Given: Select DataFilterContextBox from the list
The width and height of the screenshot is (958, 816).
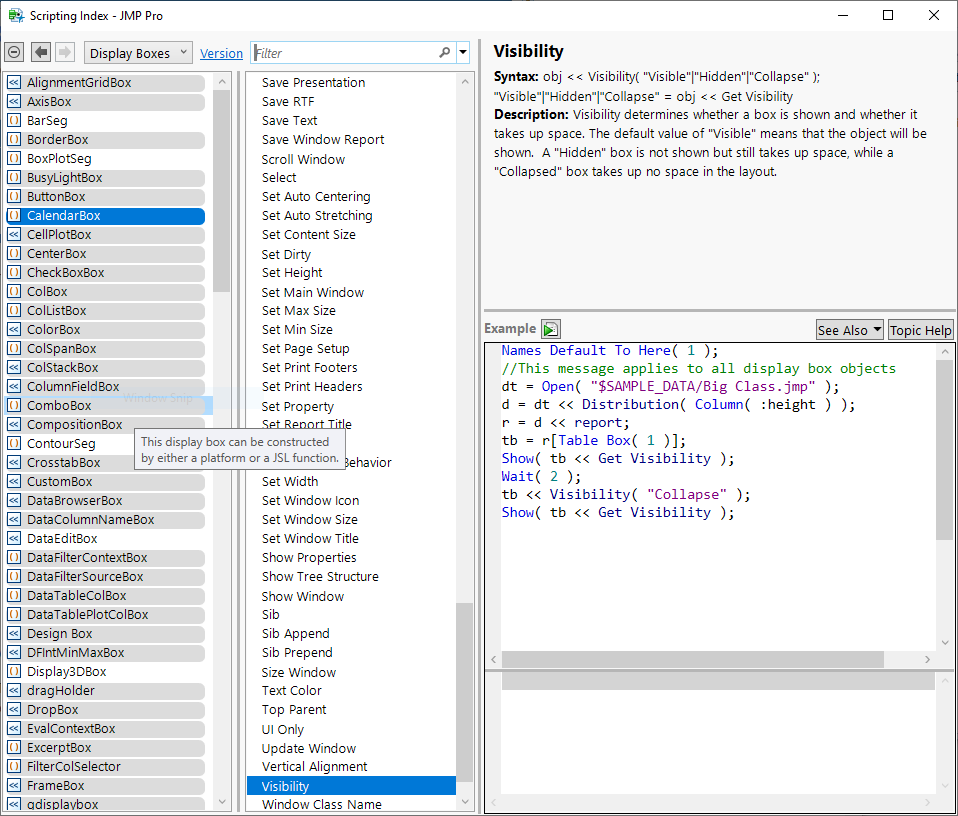Looking at the screenshot, I should [87, 558].
